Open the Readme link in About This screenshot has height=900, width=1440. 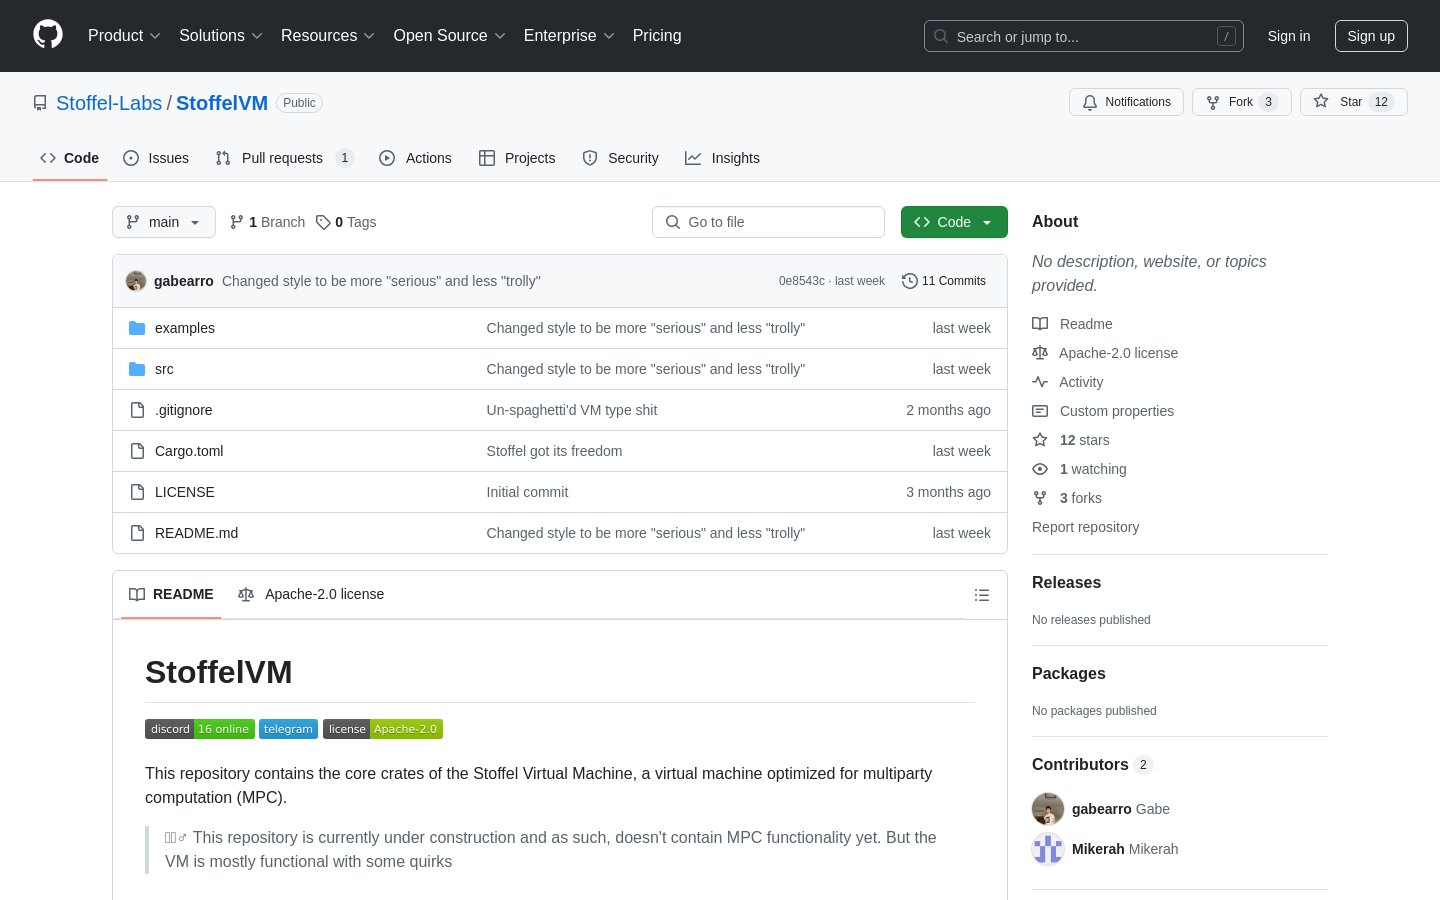1073,324
